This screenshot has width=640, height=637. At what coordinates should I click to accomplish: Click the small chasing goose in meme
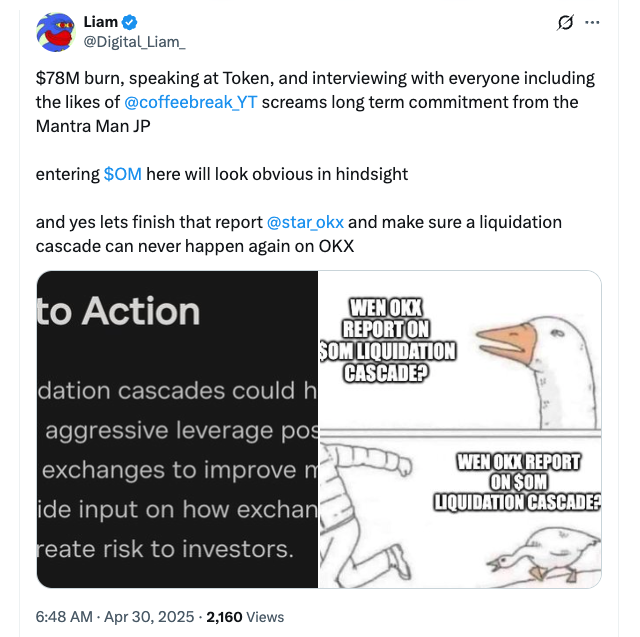coord(543,555)
